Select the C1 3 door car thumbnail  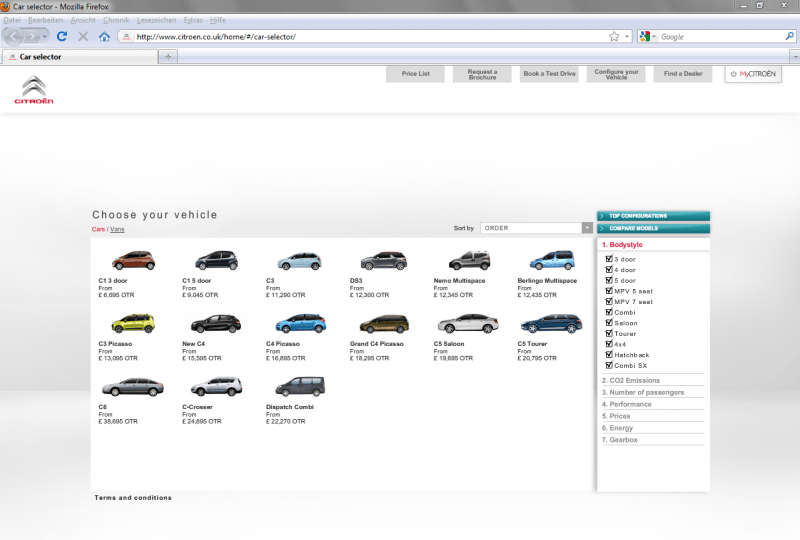point(133,260)
